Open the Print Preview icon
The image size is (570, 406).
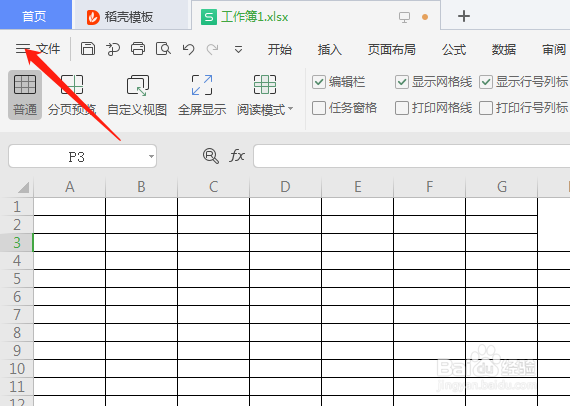tap(163, 49)
